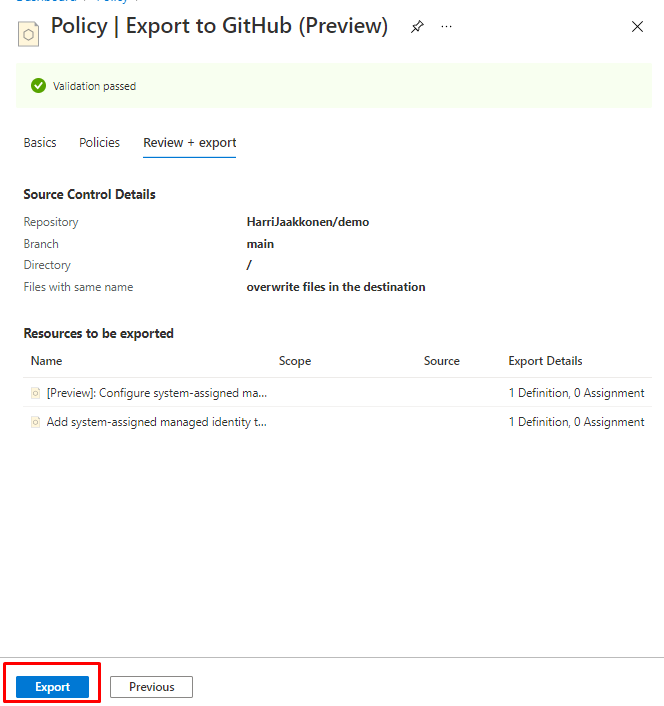Close the Export to GitHub panel
The height and width of the screenshot is (706, 664).
pyautogui.click(x=637, y=27)
